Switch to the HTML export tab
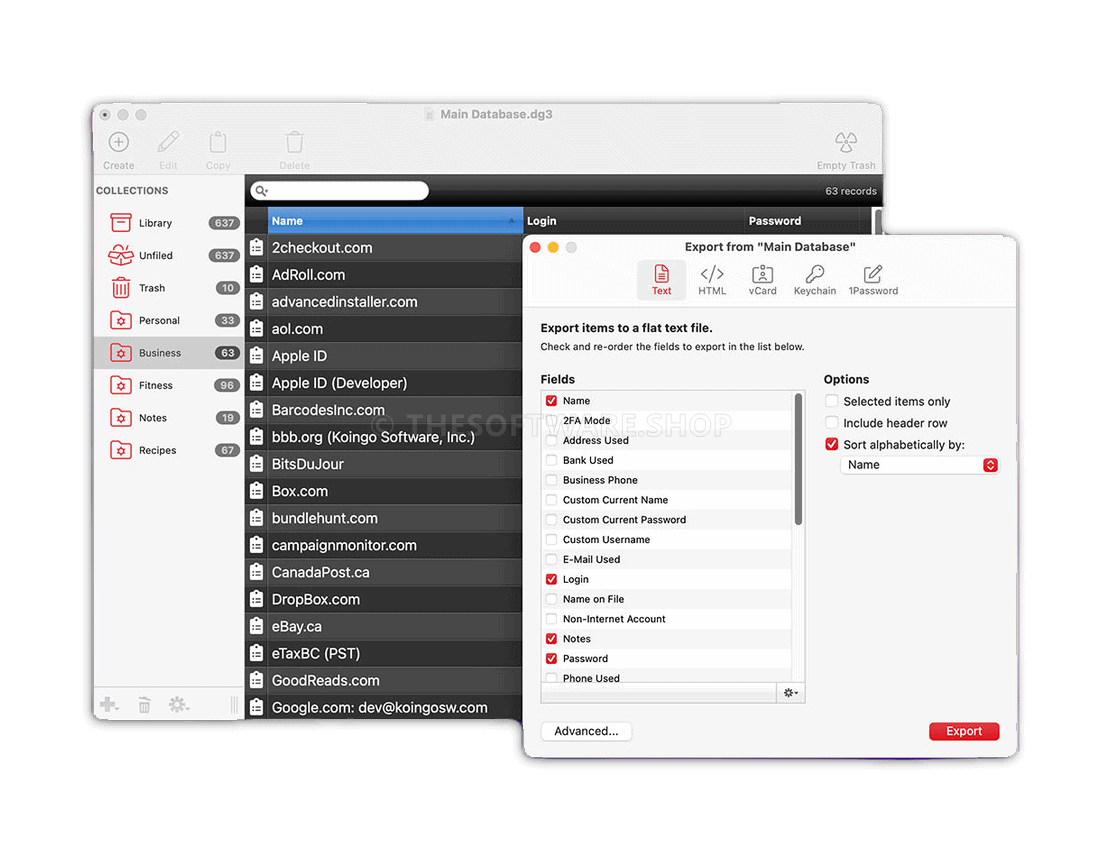The image size is (1100, 849). tap(712, 280)
